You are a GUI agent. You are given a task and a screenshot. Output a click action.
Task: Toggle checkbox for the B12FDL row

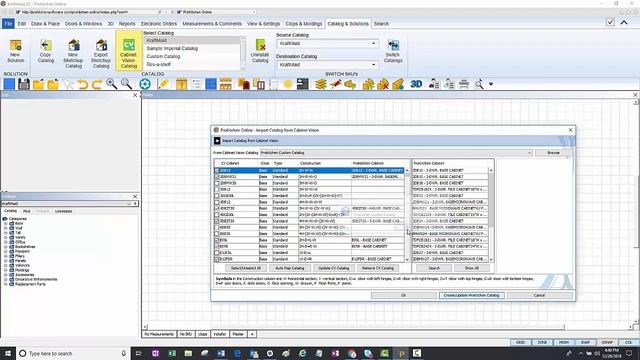coord(217,253)
